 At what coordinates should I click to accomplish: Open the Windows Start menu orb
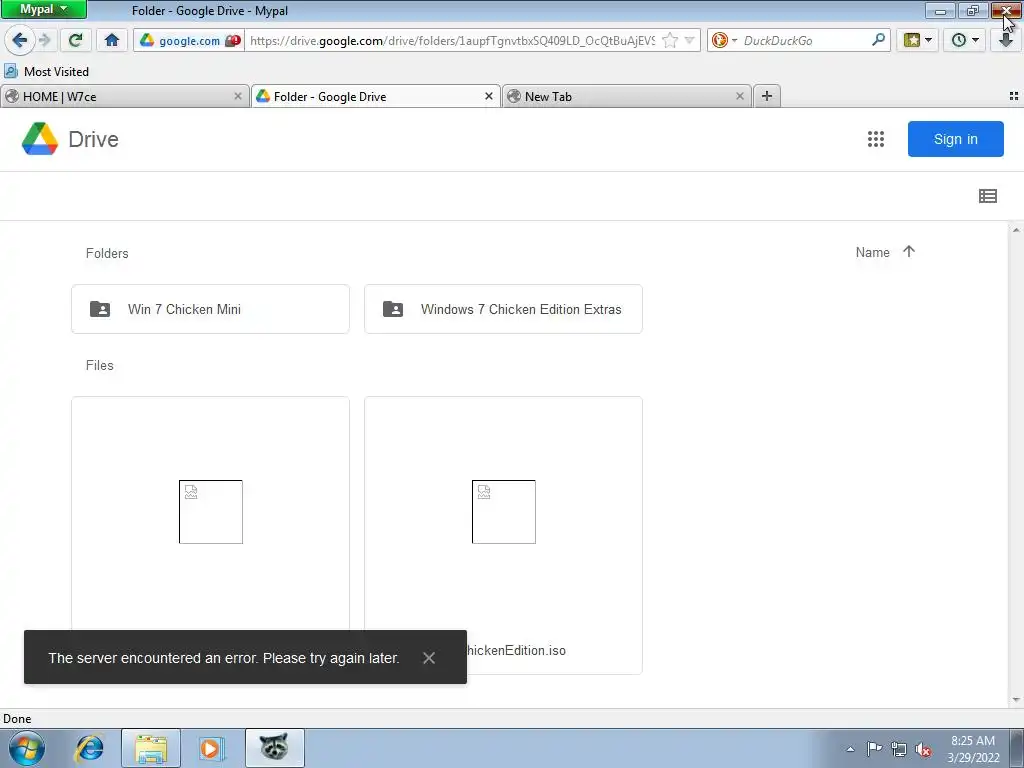point(26,748)
